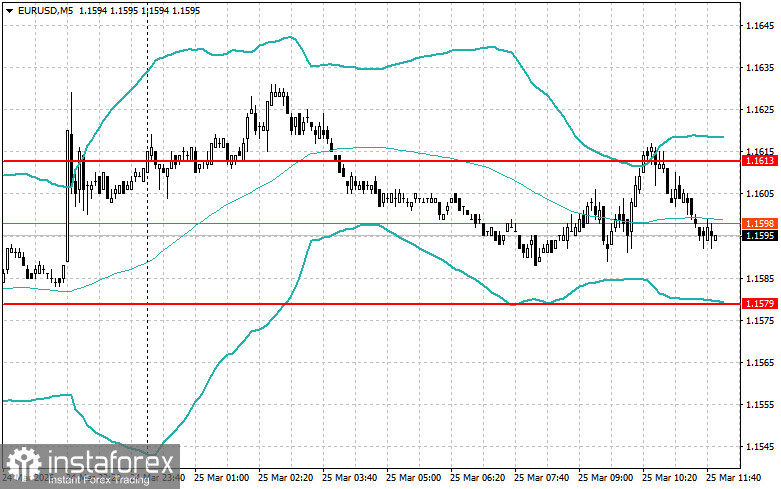Image resolution: width=781 pixels, height=489 pixels.
Task: Click the 1.1575 price axis value
Action: click(760, 320)
